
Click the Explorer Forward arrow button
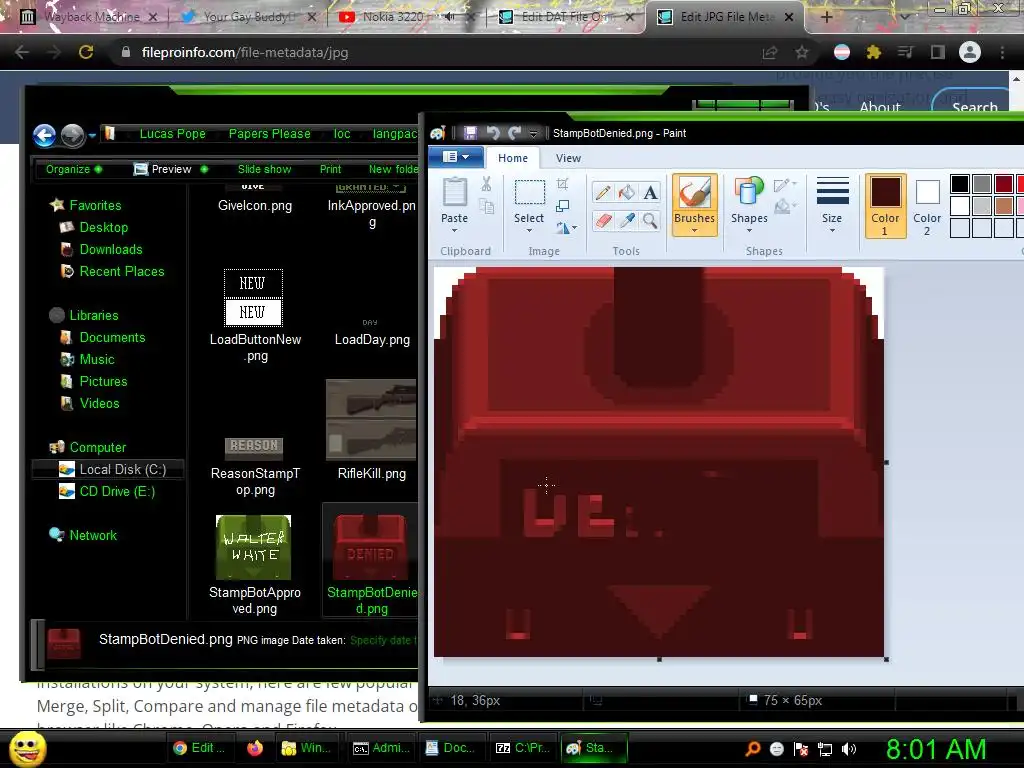point(72,135)
